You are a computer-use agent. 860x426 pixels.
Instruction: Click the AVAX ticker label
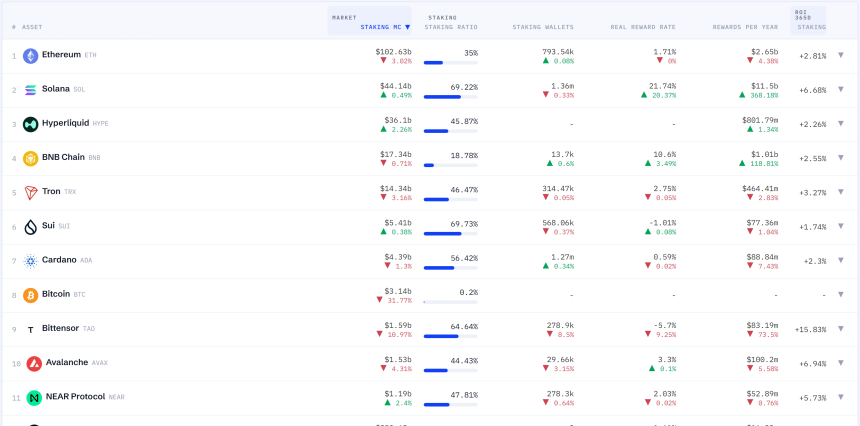coord(99,363)
